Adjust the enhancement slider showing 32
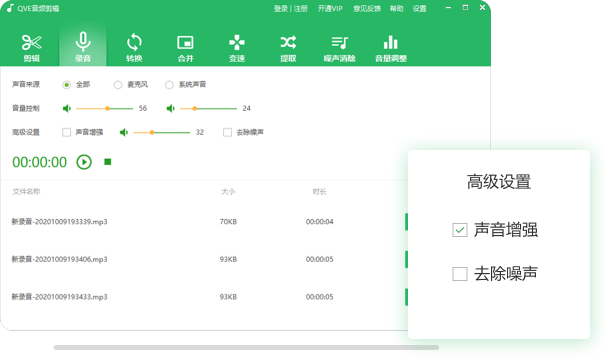The height and width of the screenshot is (360, 609). (162, 132)
